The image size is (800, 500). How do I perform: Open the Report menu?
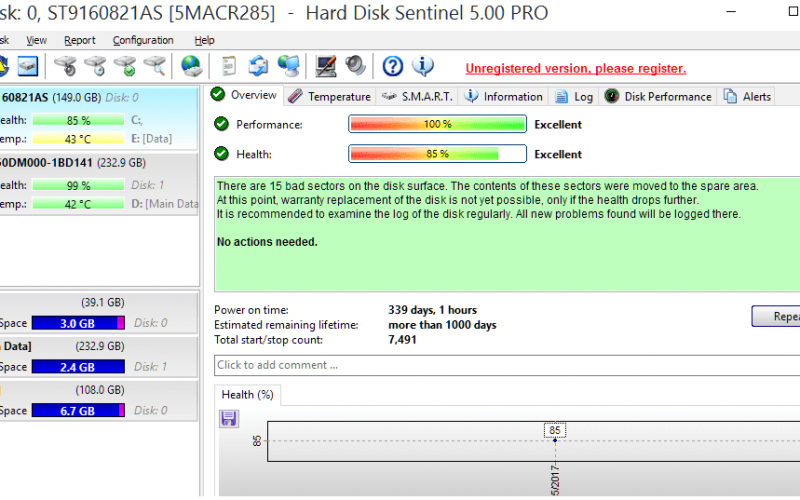point(80,40)
